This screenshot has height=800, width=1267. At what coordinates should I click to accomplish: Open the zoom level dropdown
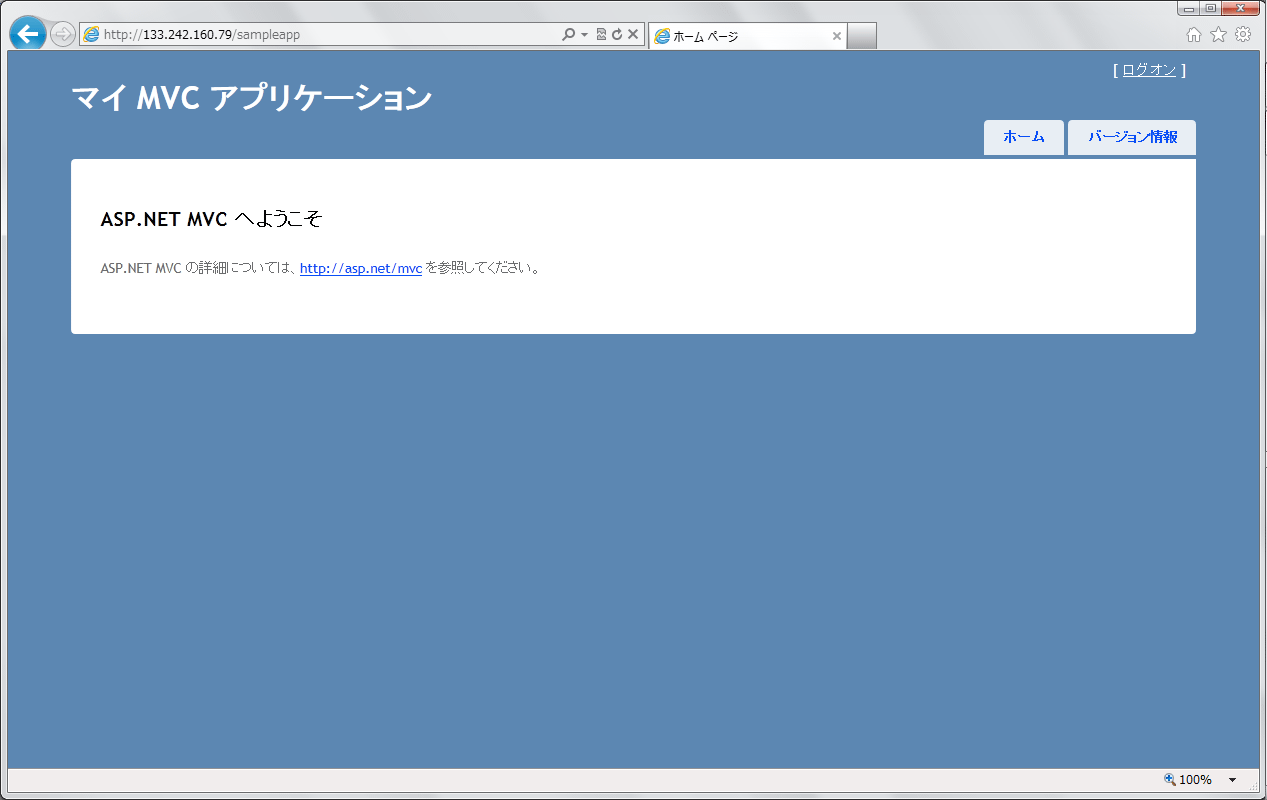1232,779
